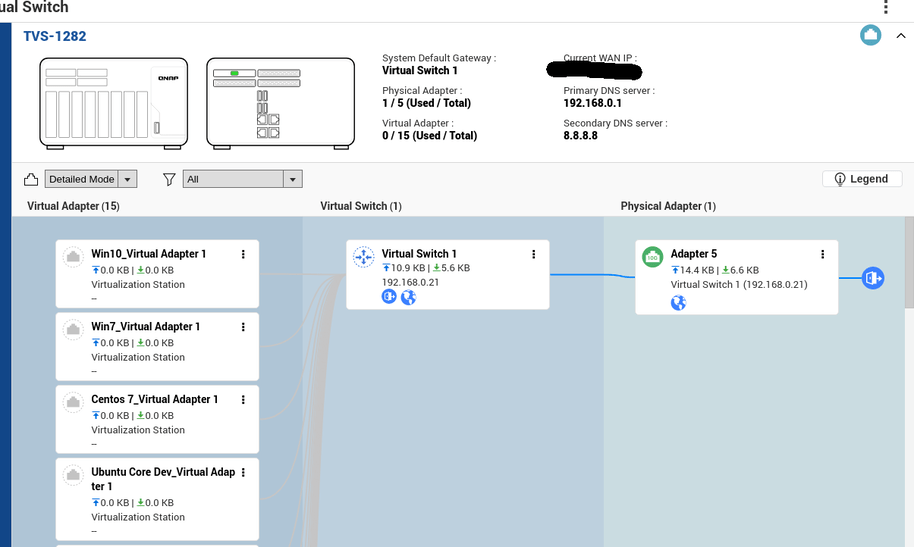The image size is (914, 547).
Task: Click the Virtual Adapter 0 / 15 count
Action: [x=430, y=136]
